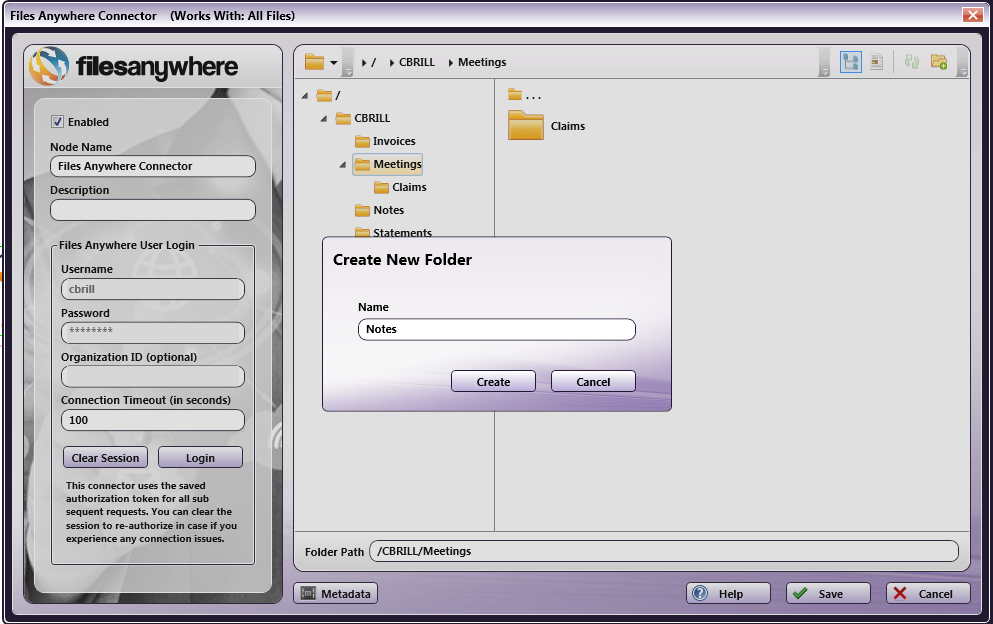993x624 pixels.
Task: Click the Username field
Action: 153,289
